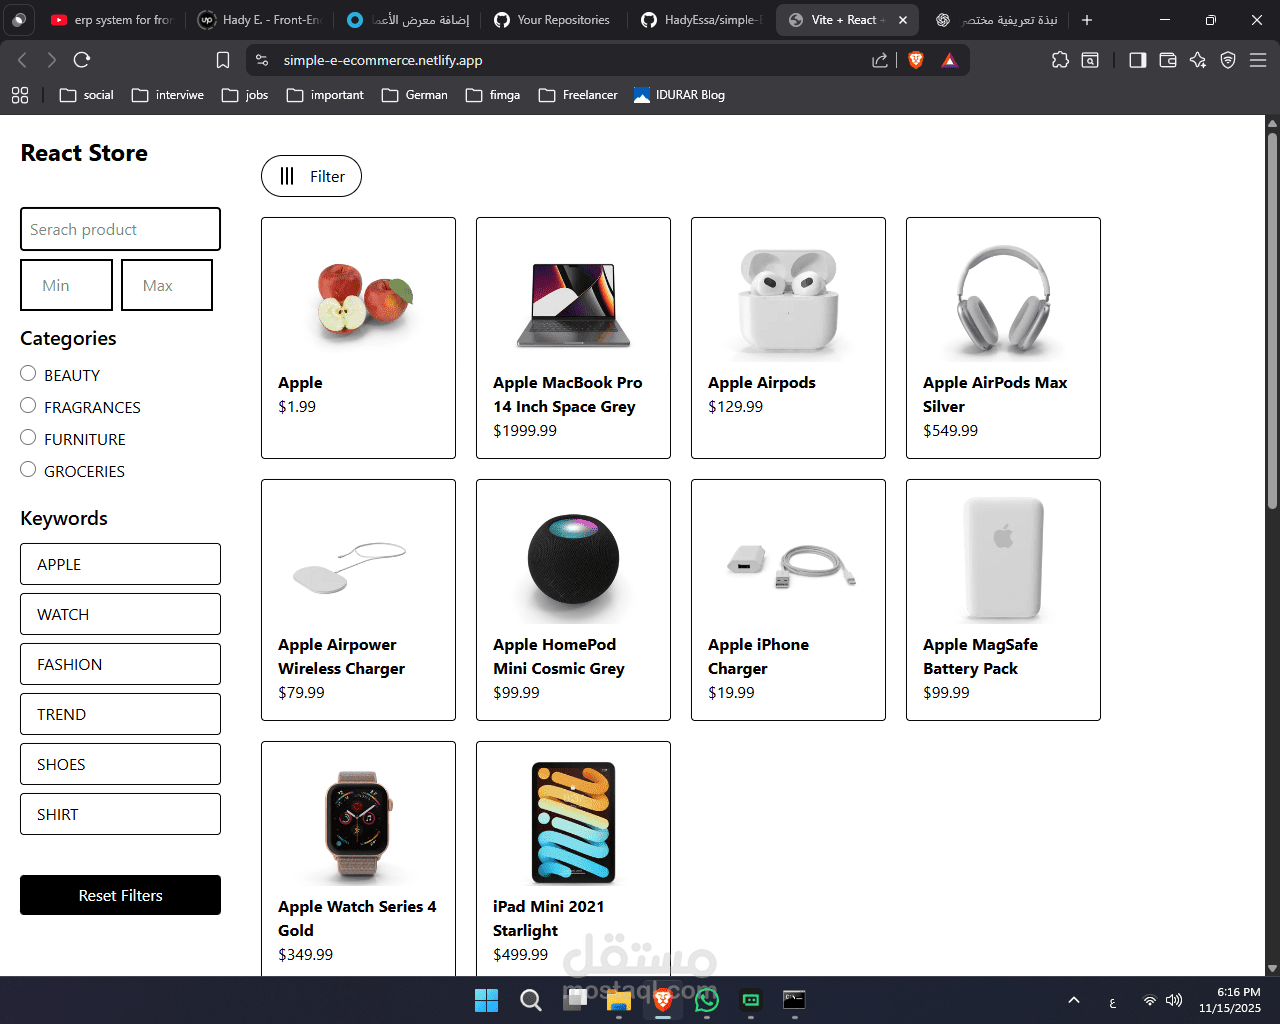The height and width of the screenshot is (1024, 1280).
Task: Click the browser address bar URL
Action: 383,60
